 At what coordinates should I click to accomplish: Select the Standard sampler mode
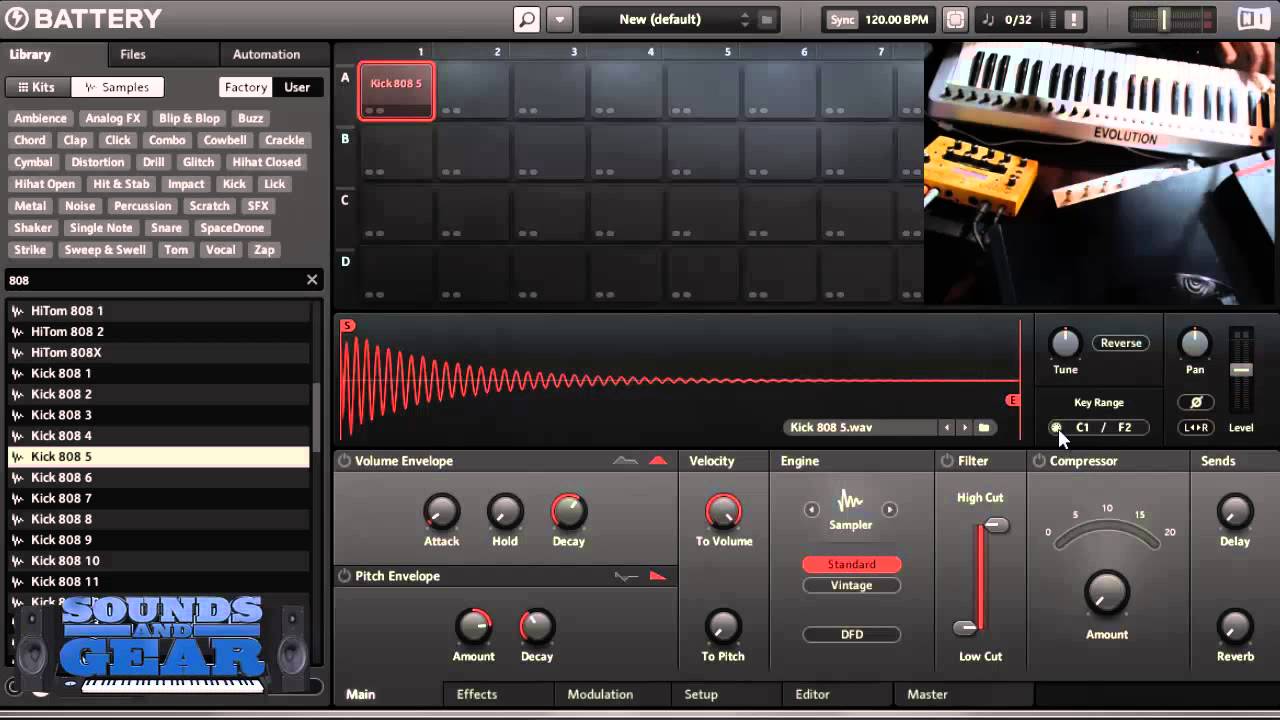pos(851,564)
